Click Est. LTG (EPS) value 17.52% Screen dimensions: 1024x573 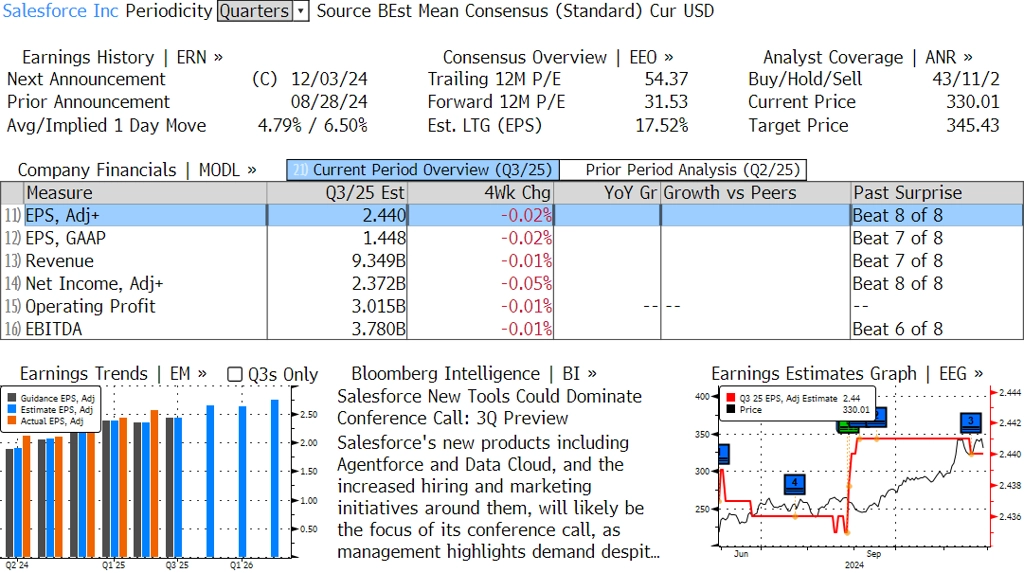point(662,125)
